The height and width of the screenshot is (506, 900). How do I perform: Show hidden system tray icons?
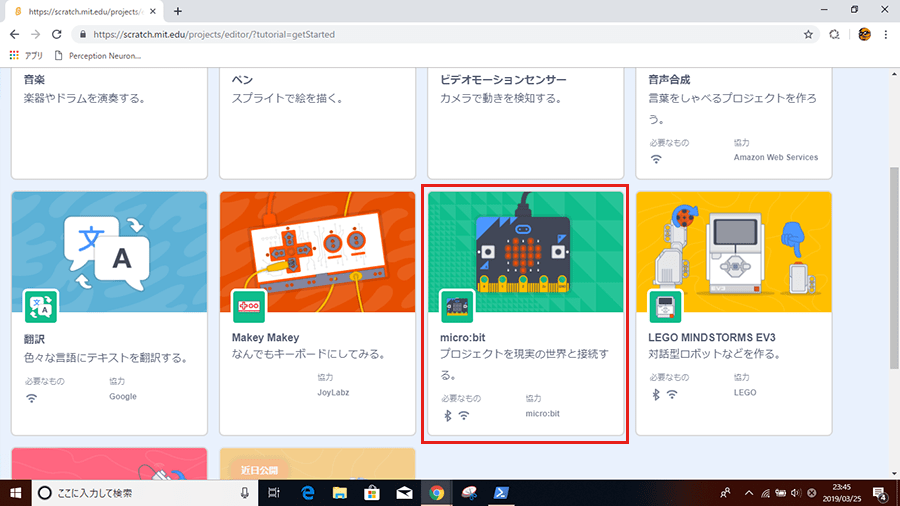(749, 493)
